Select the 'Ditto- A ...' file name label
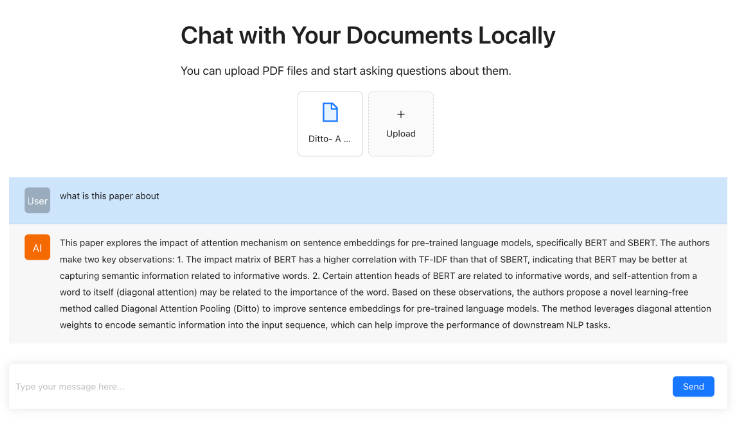738x424 pixels. tap(330, 139)
